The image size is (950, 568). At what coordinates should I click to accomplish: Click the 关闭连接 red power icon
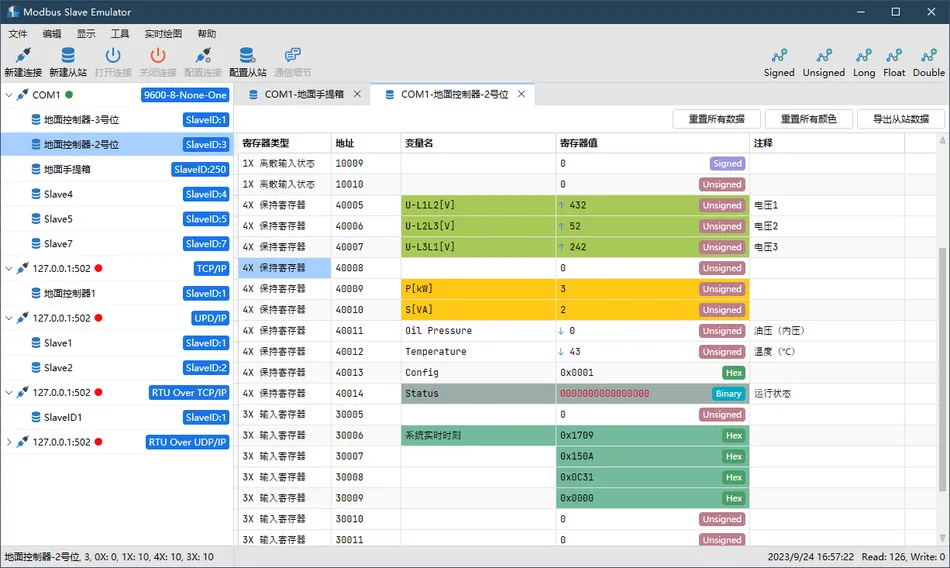(158, 56)
